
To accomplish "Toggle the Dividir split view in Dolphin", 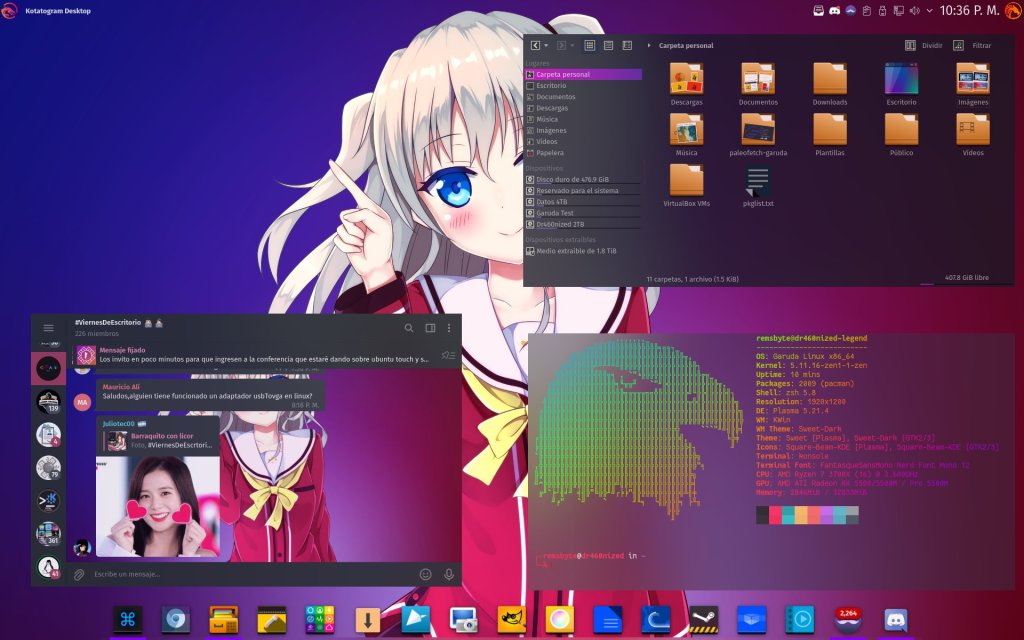I will click(x=924, y=45).
